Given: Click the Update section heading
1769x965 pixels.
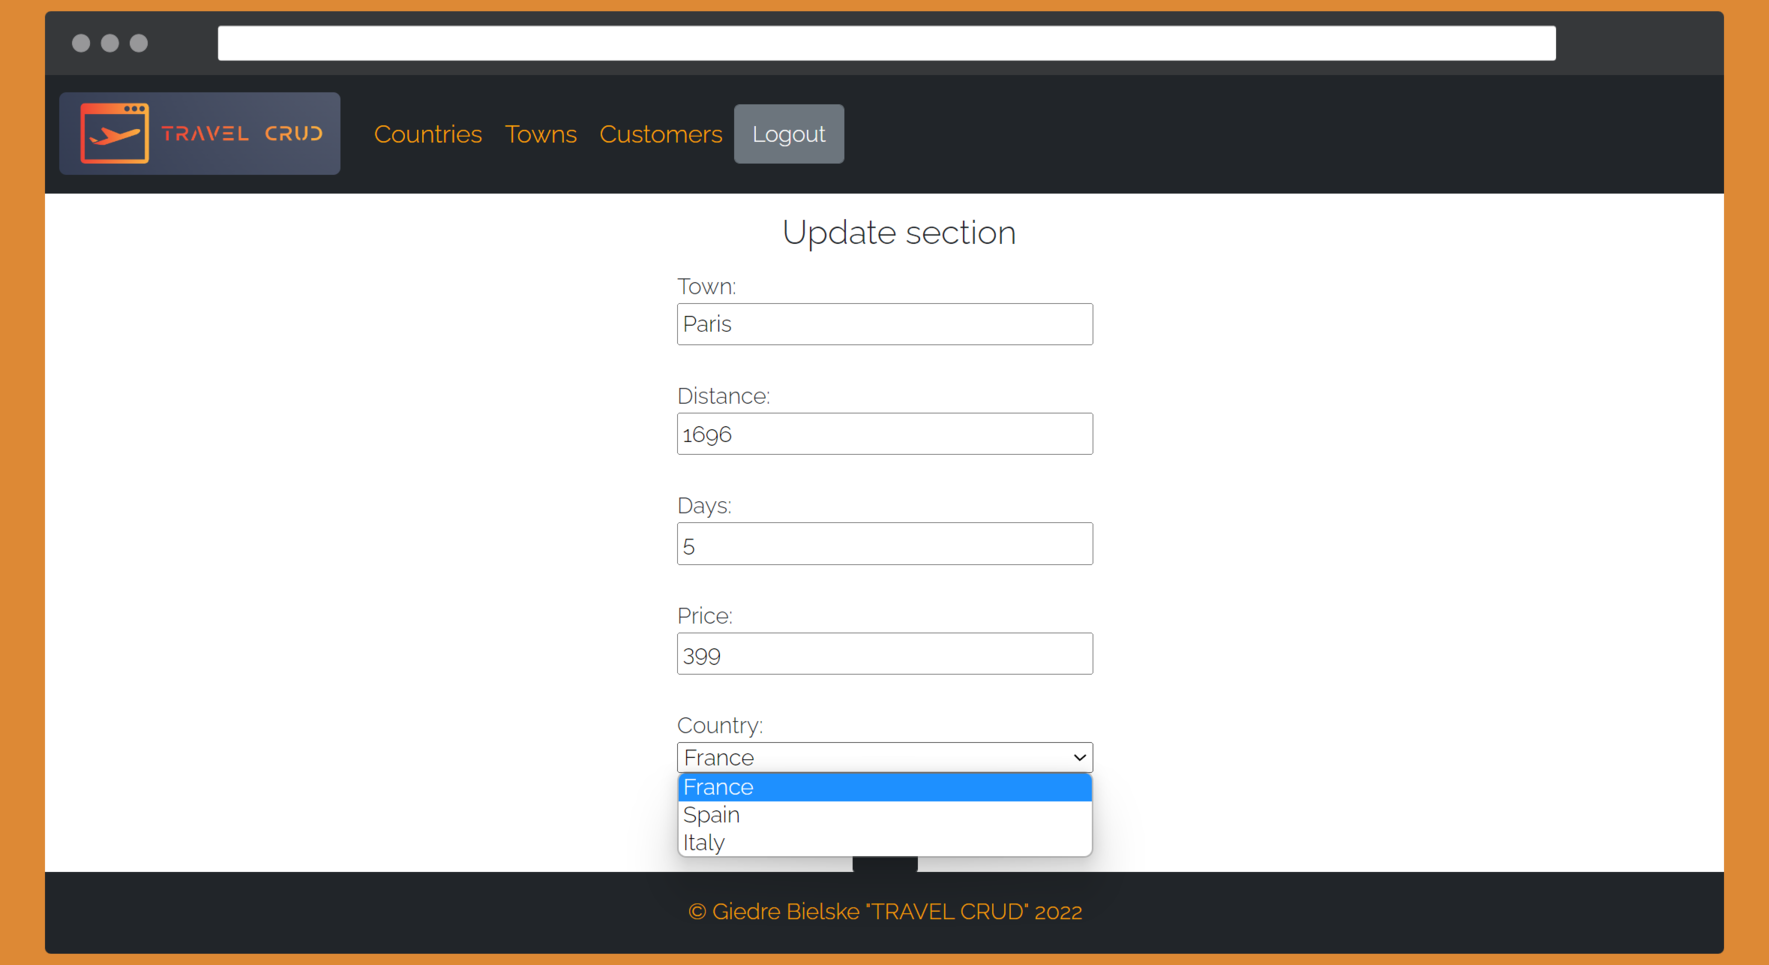Looking at the screenshot, I should 898,232.
